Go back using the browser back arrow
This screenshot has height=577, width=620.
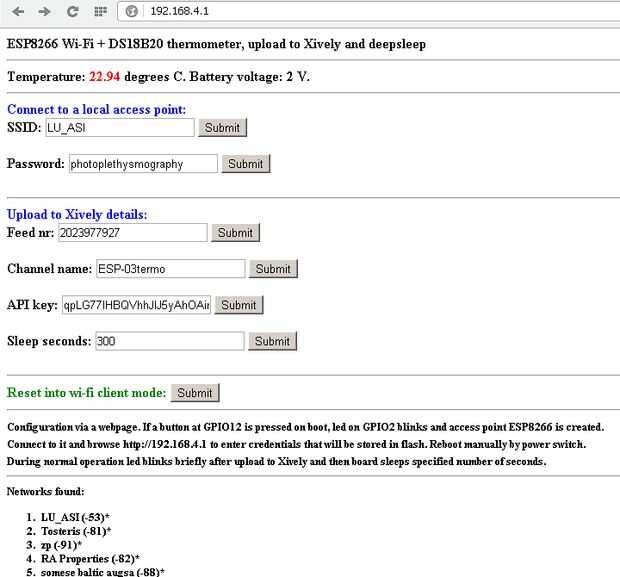18,11
